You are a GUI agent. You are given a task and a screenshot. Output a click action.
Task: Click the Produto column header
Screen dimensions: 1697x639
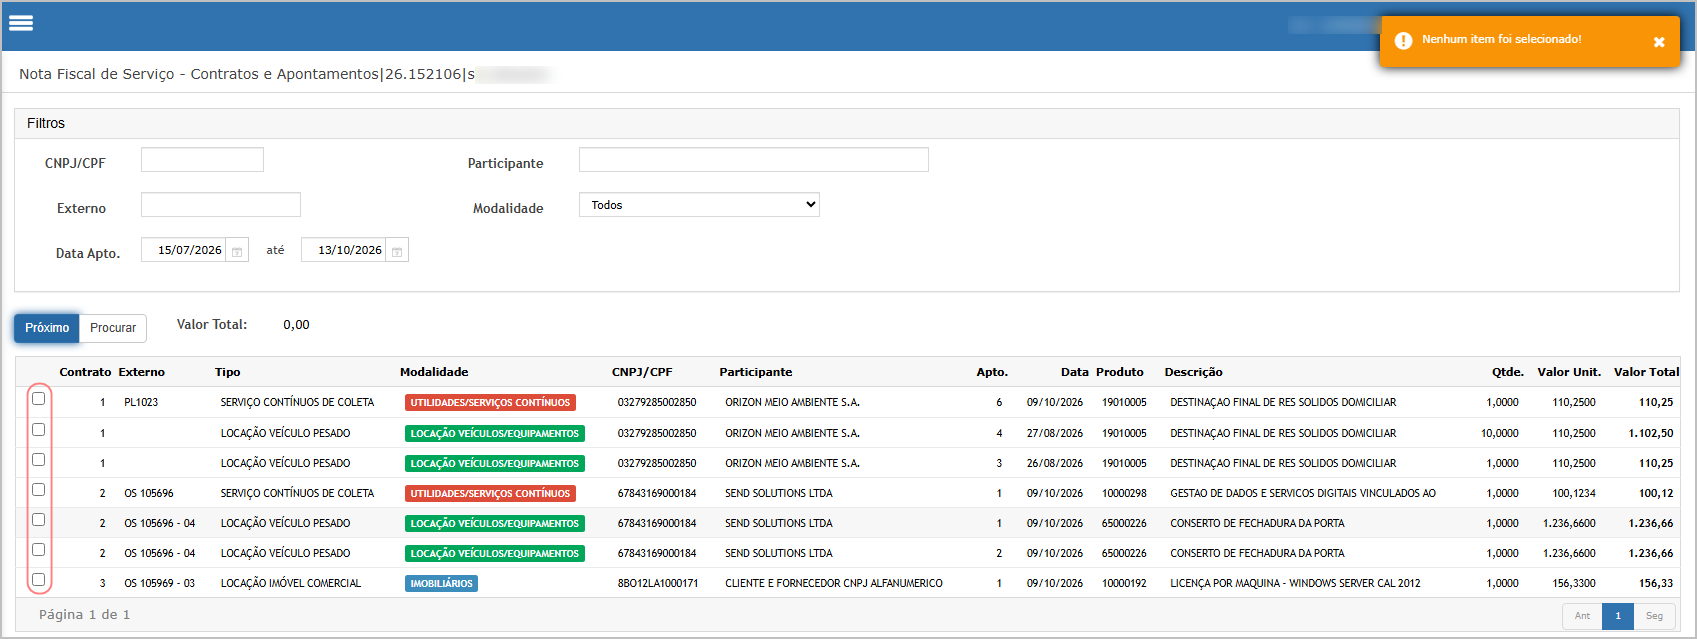click(1120, 372)
